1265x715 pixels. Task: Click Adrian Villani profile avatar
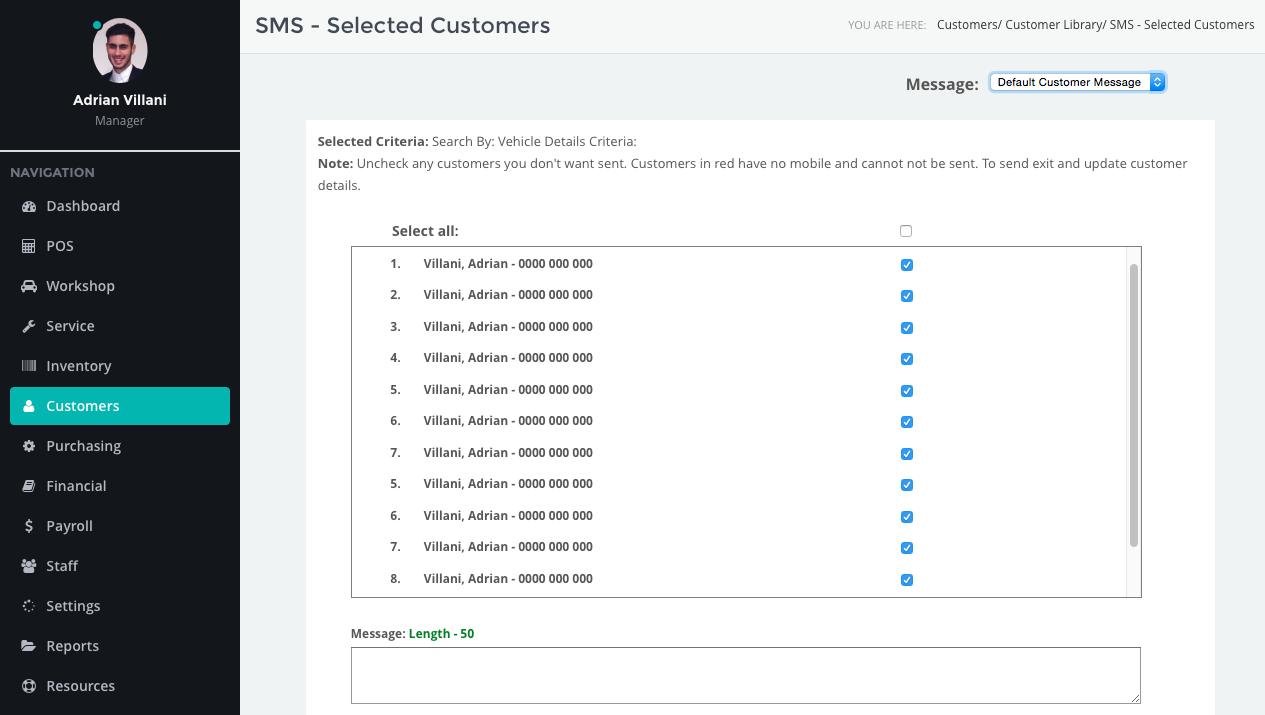click(x=120, y=50)
